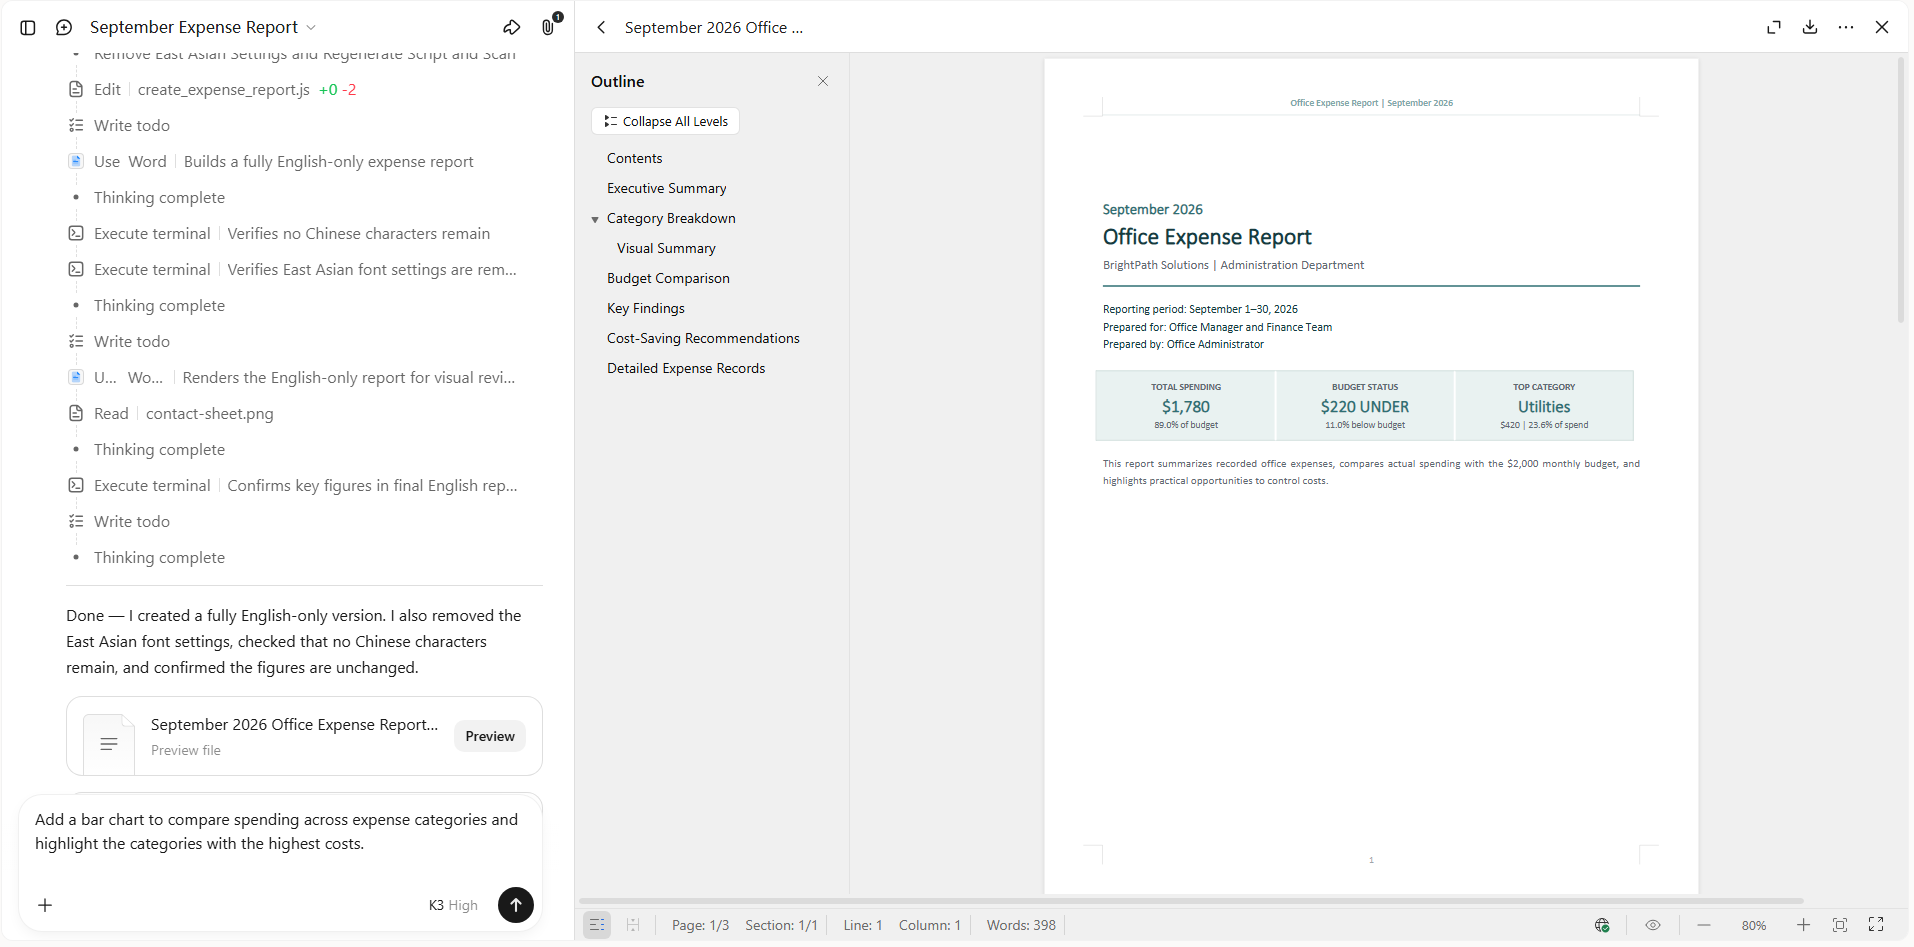Open the attachments paperclip icon with badge
Image resolution: width=1914 pixels, height=947 pixels.
click(549, 26)
